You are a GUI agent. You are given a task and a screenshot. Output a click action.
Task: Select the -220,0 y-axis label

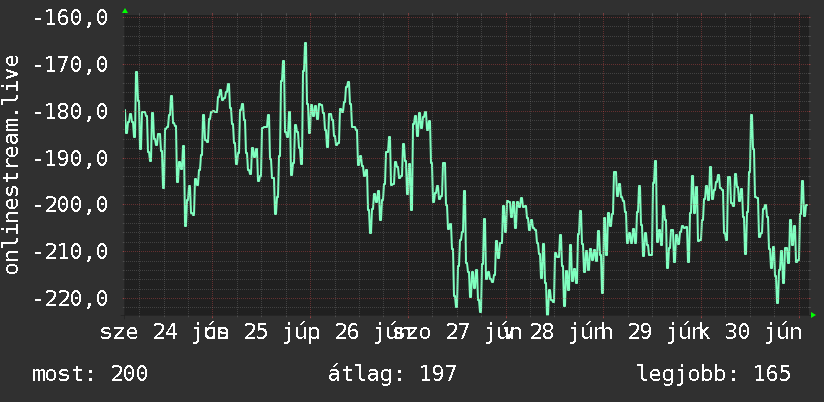pyautogui.click(x=70, y=298)
